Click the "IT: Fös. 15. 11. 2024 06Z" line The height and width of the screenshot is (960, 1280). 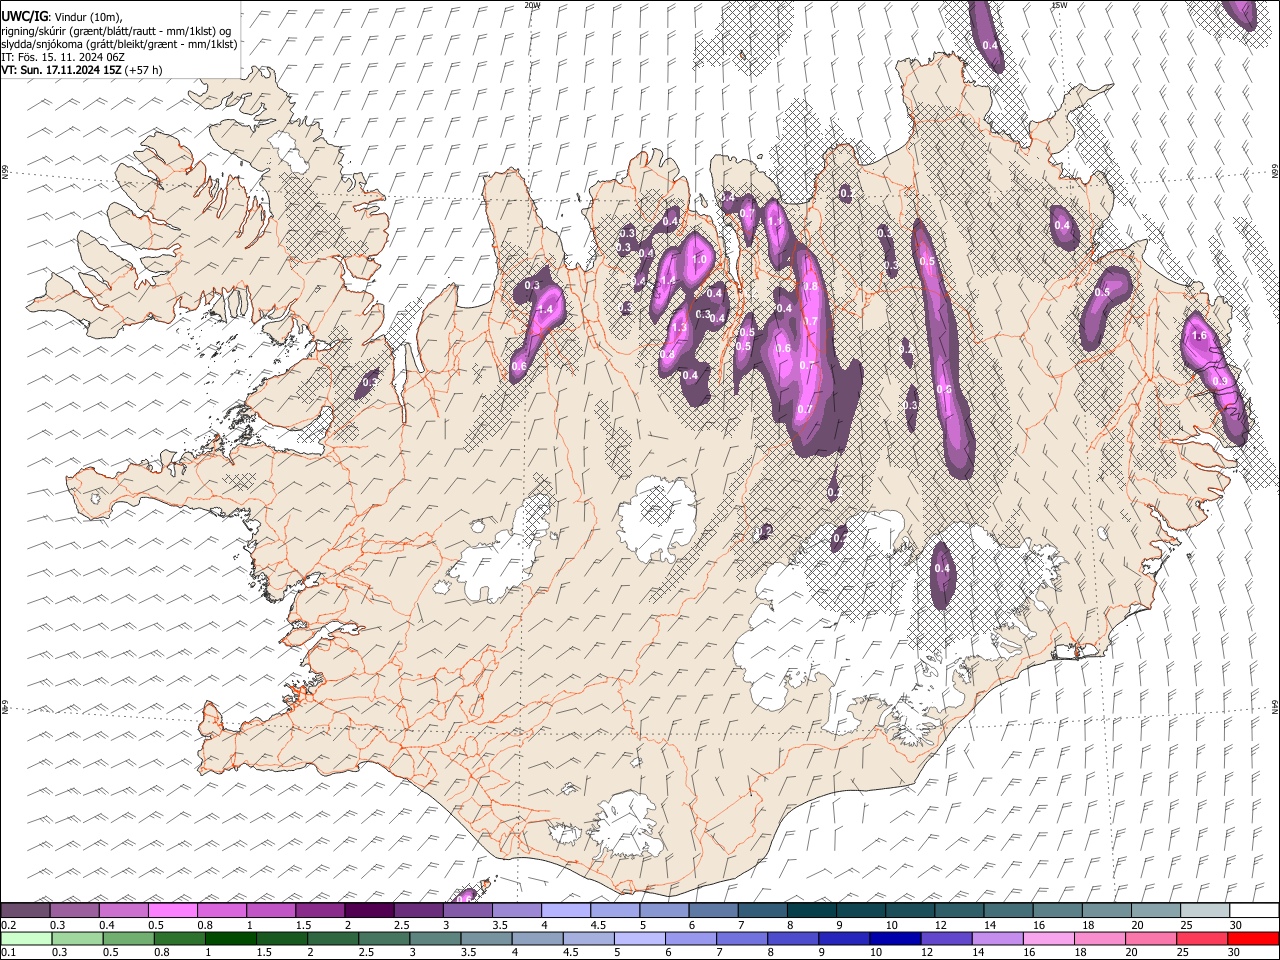(x=63, y=57)
